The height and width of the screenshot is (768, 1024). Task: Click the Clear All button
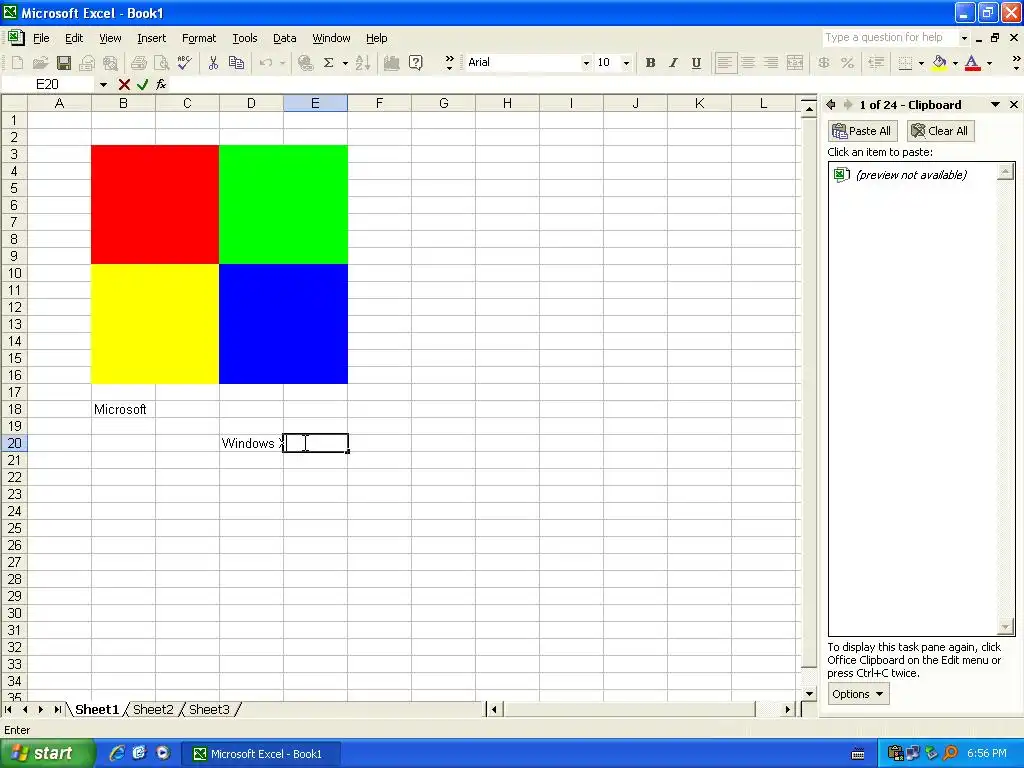tap(940, 131)
